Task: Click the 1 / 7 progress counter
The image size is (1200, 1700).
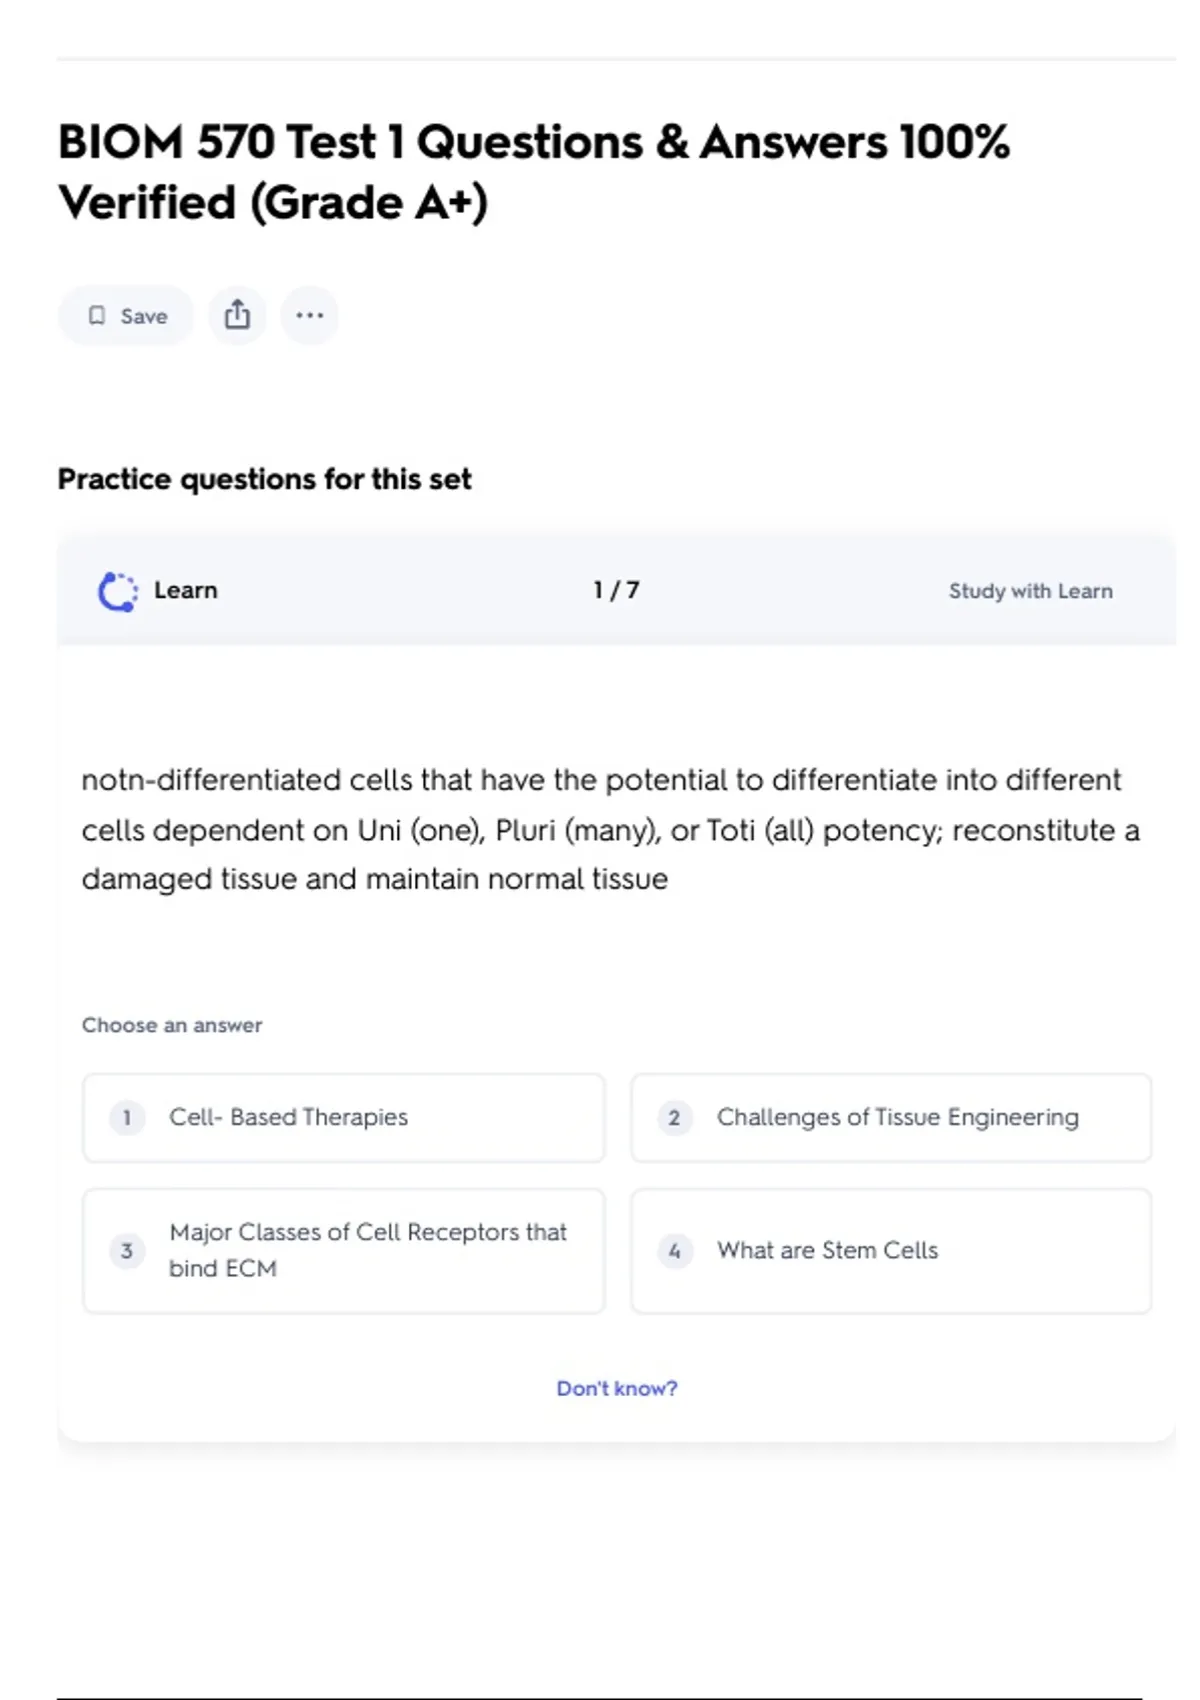Action: (616, 590)
